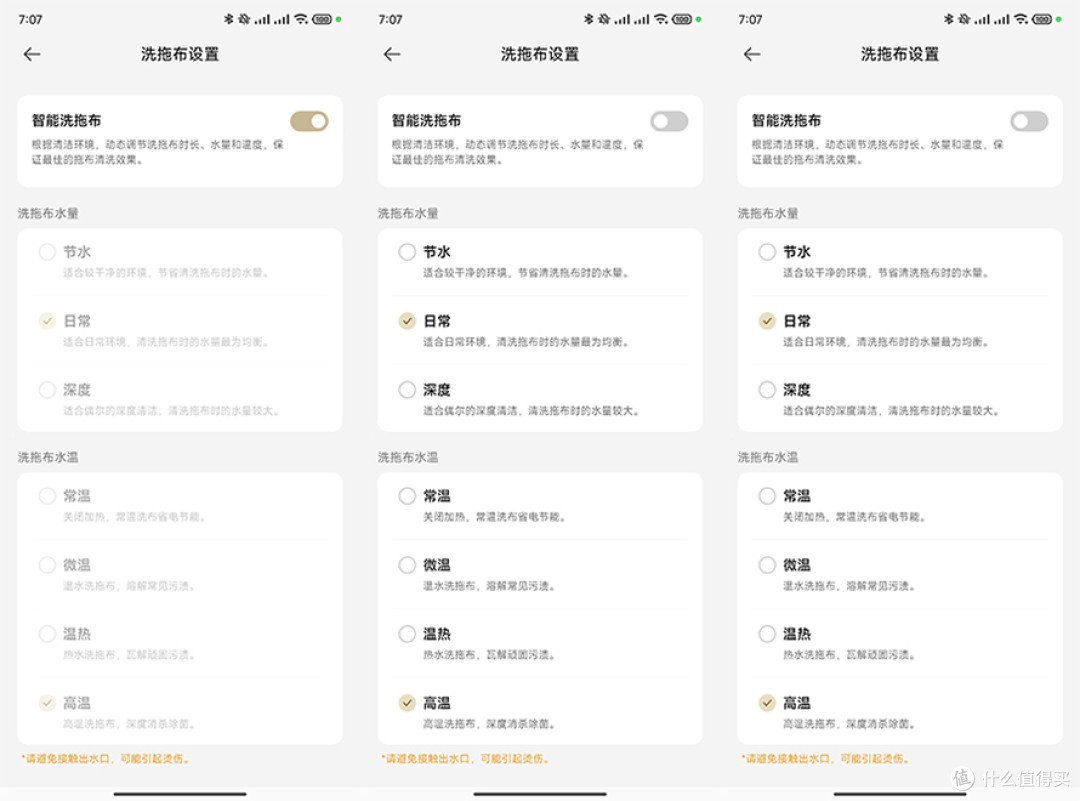Tap home gesture bar in left panel

click(180, 794)
